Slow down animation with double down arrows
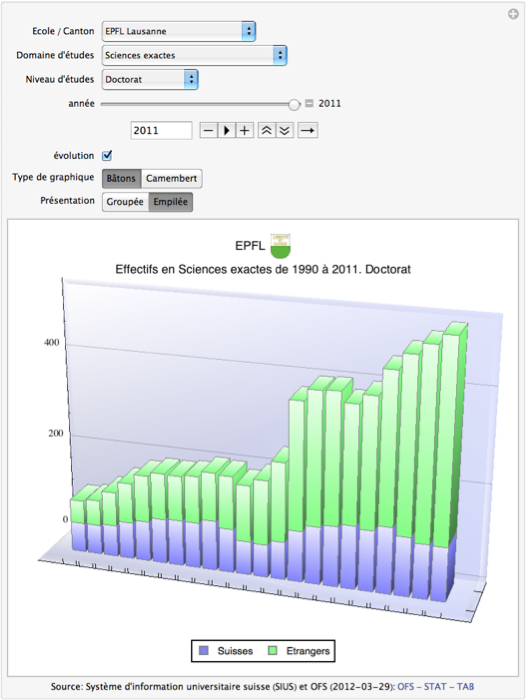526x700 pixels. [x=284, y=131]
